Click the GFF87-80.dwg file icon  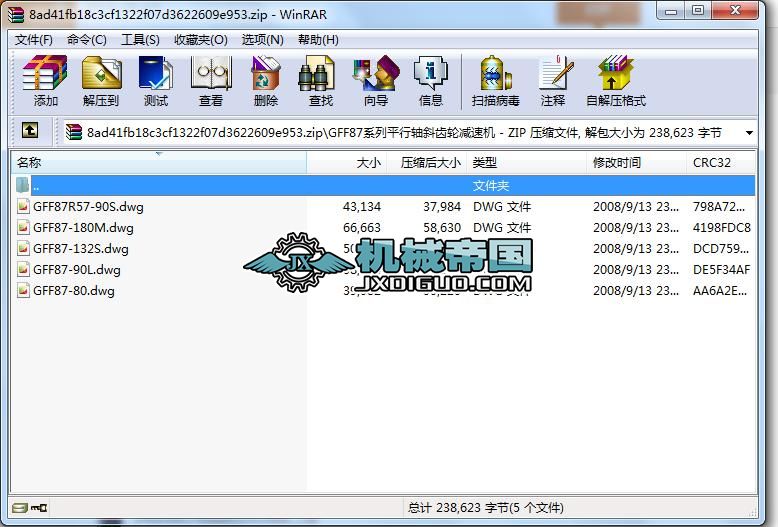(x=23, y=290)
